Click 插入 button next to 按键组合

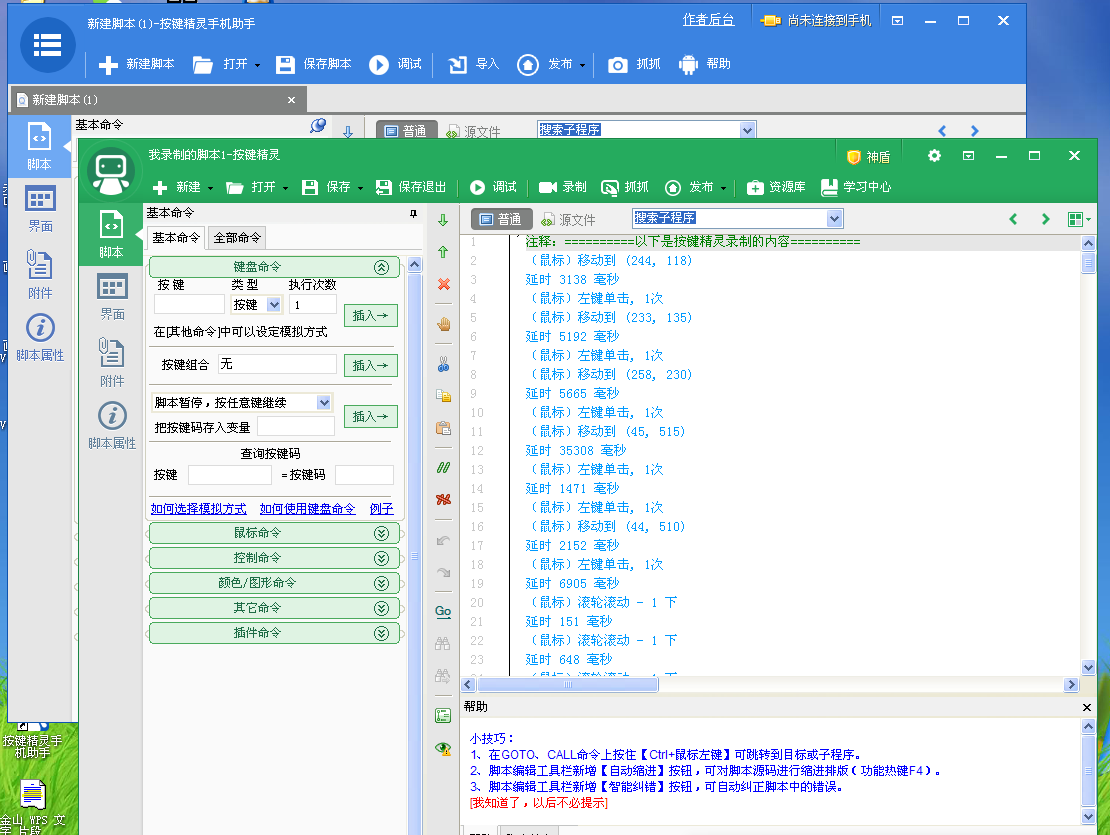[371, 365]
